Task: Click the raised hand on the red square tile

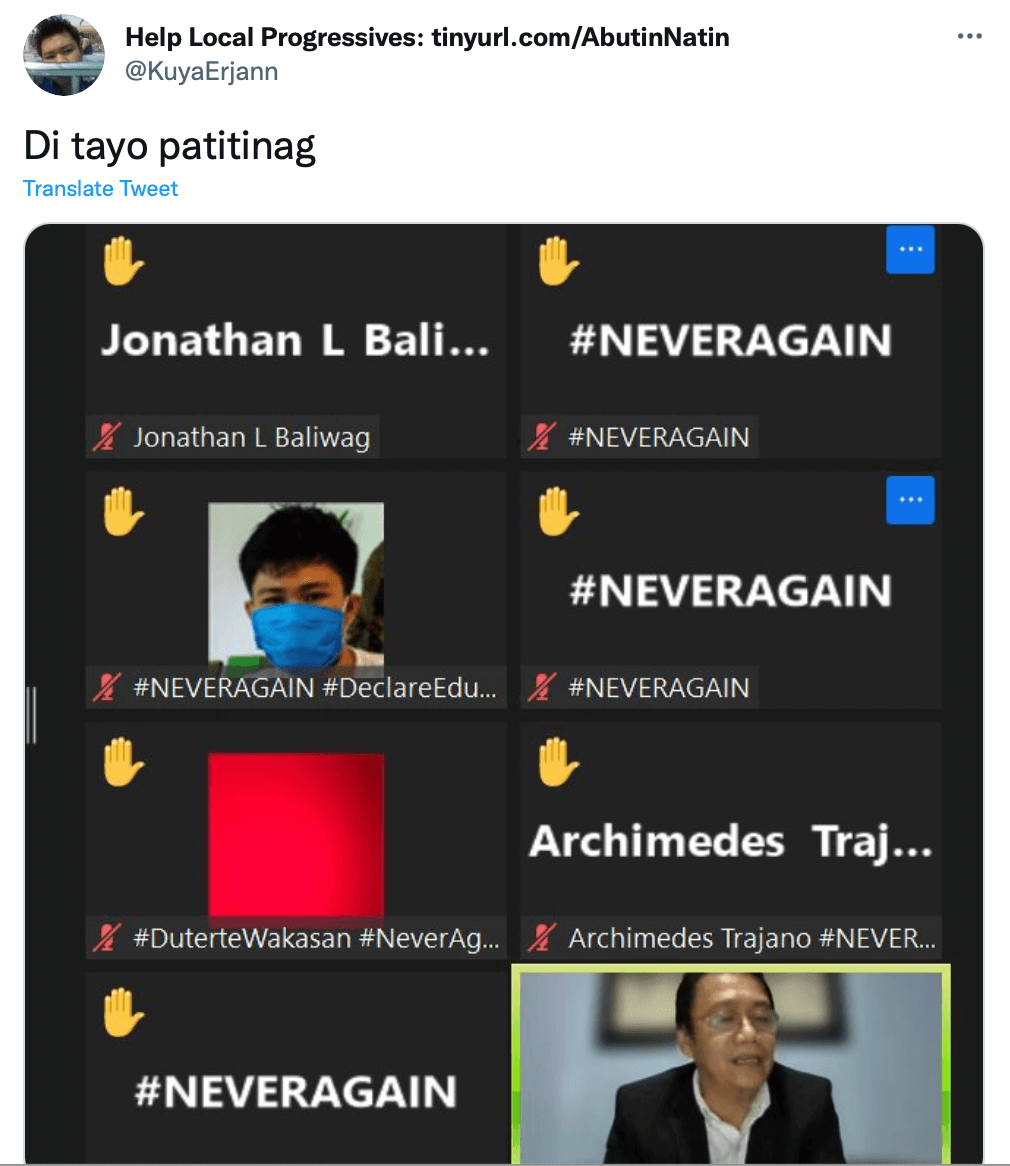Action: point(123,761)
